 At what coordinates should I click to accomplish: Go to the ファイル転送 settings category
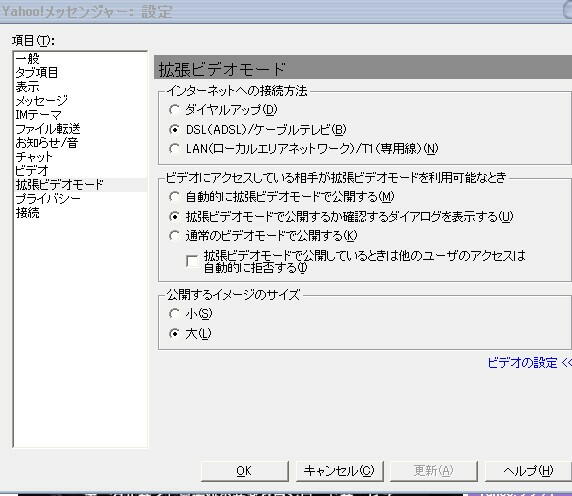pos(48,129)
